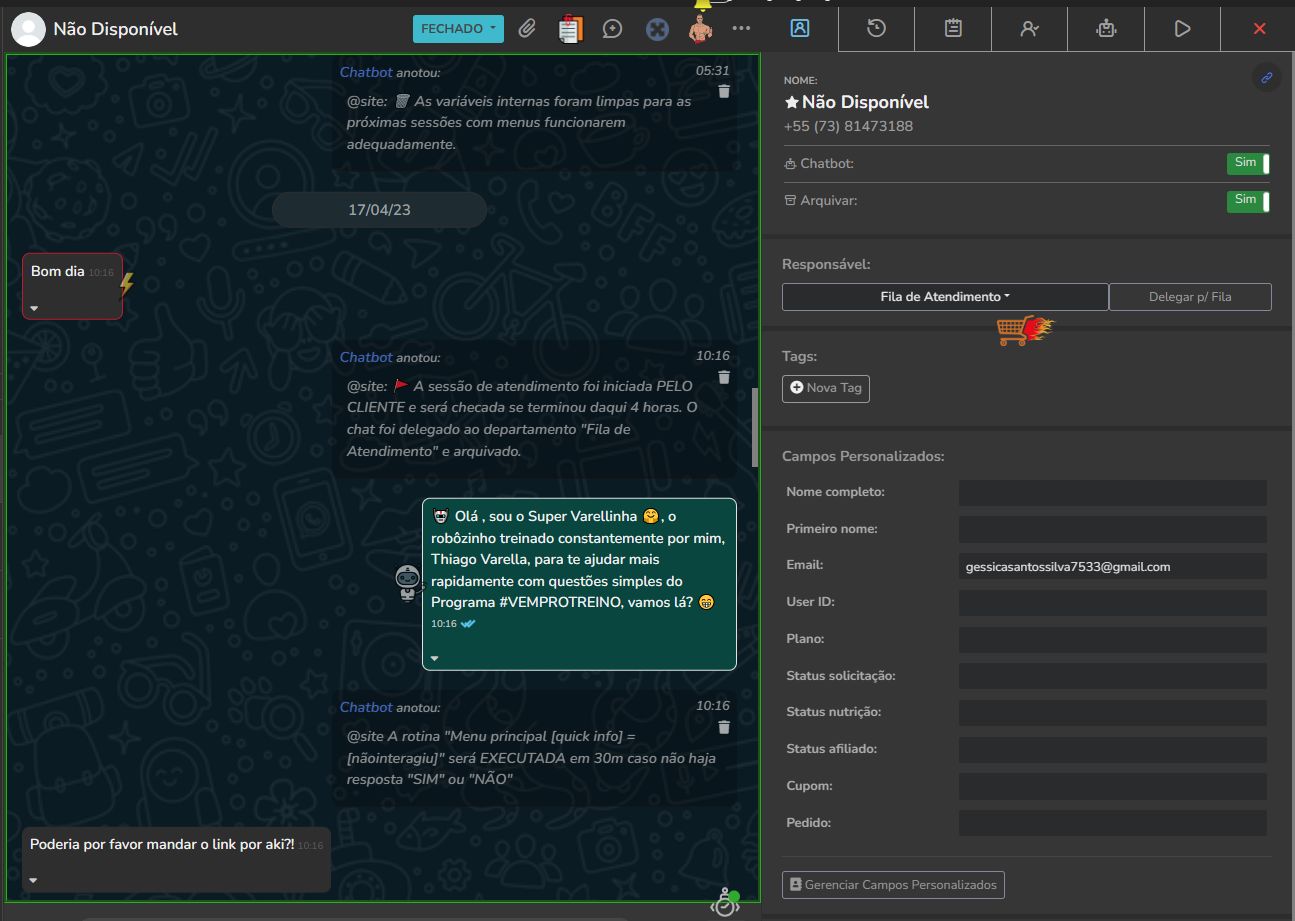
Task: Open the FECHADO status dropdown
Action: [x=458, y=29]
